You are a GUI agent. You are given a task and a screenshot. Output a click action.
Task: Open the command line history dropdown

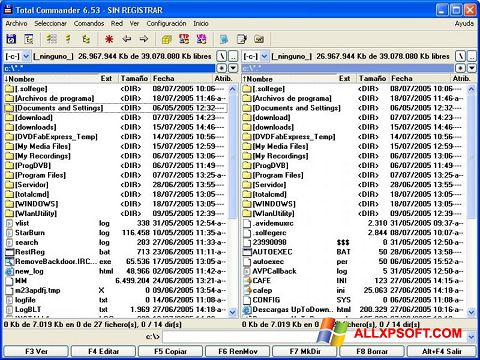click(471, 337)
